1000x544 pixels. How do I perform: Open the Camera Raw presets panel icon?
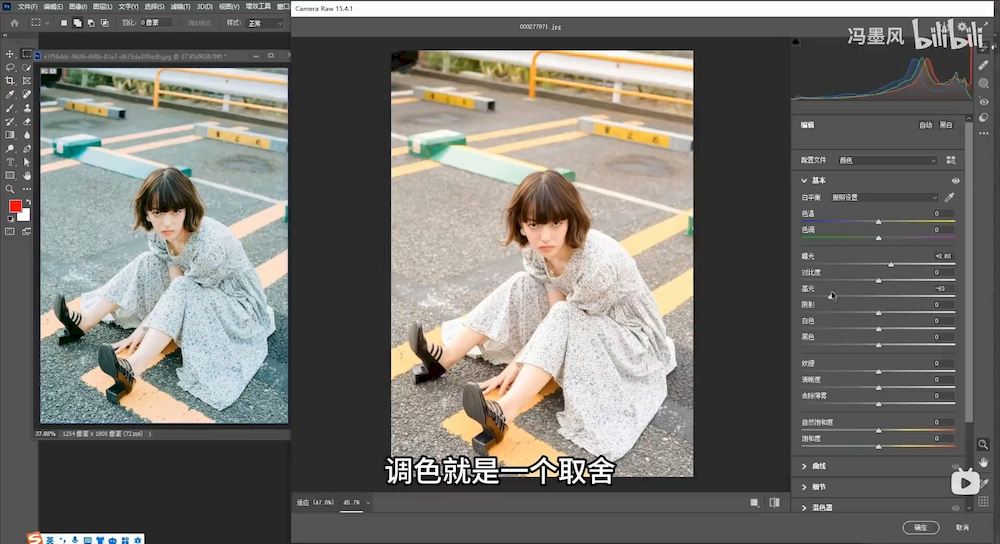984,117
